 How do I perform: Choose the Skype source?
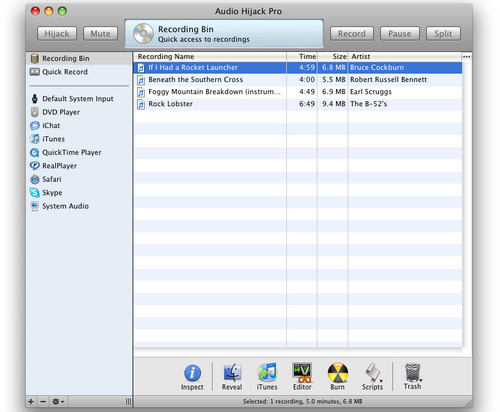point(79,193)
